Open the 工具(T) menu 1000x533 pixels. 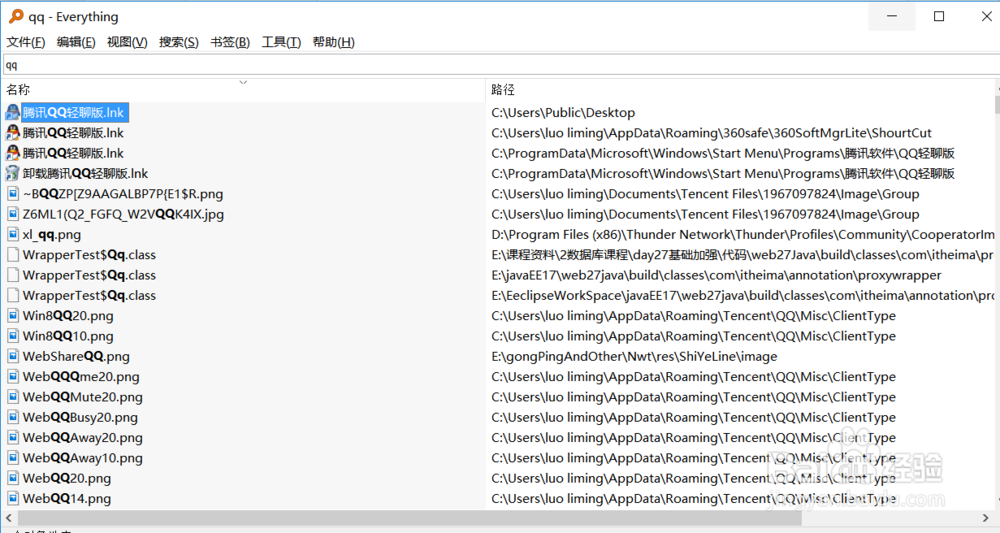[x=281, y=42]
